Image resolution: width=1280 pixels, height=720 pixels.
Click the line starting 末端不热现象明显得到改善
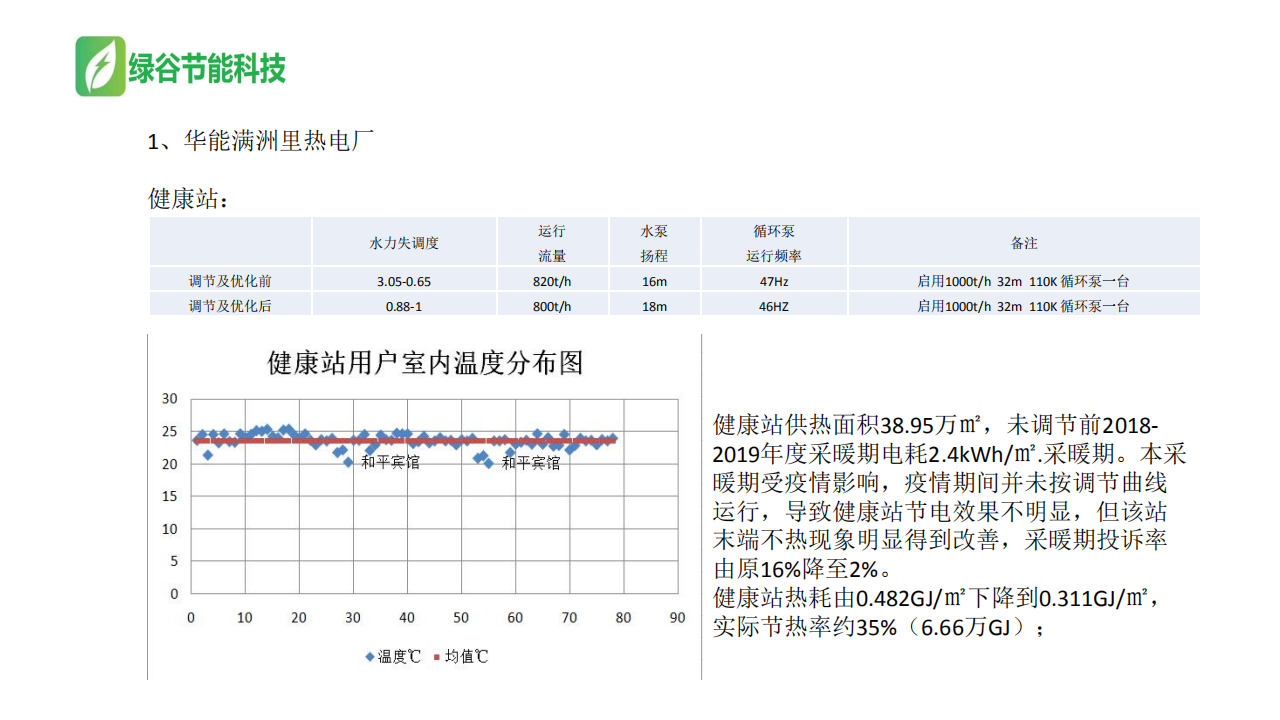pyautogui.click(x=940, y=541)
